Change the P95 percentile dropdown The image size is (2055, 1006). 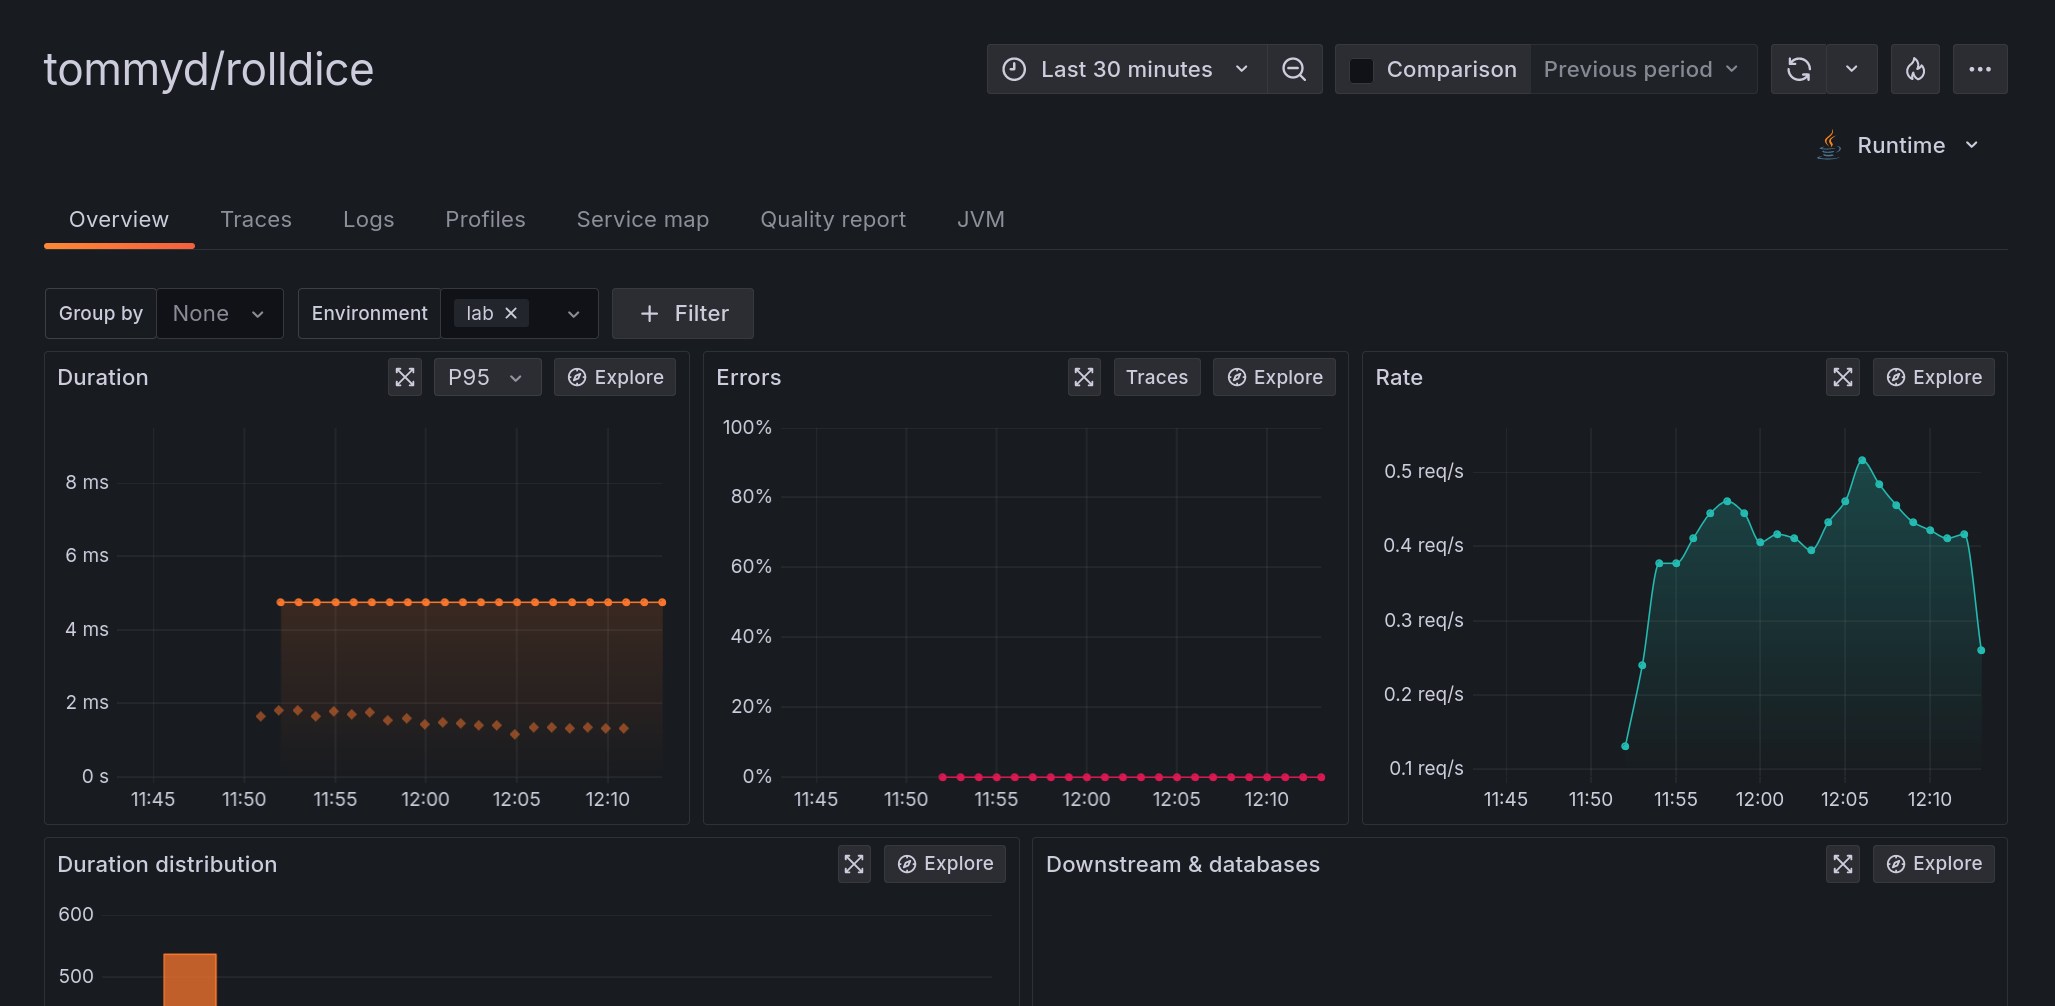[487, 377]
